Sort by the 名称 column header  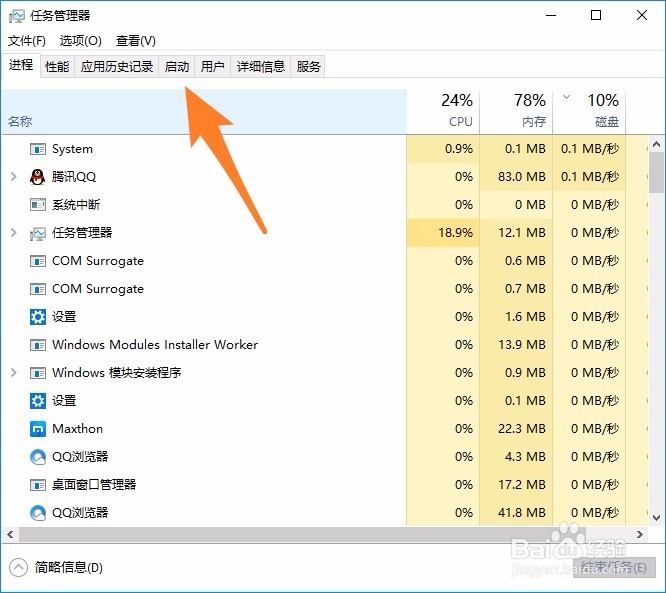tap(204, 112)
